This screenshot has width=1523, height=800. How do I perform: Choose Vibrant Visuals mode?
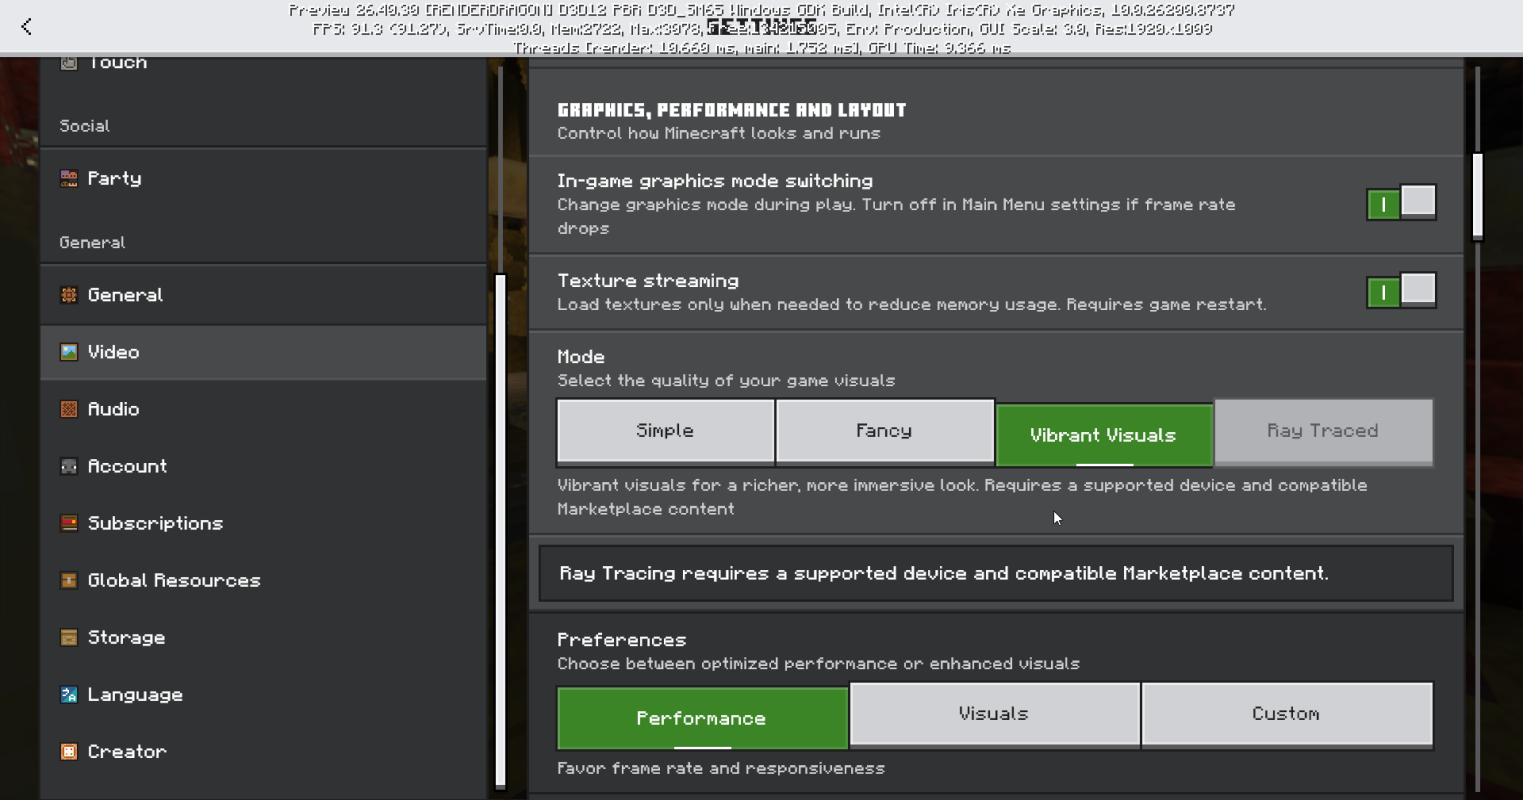pyautogui.click(x=1104, y=435)
